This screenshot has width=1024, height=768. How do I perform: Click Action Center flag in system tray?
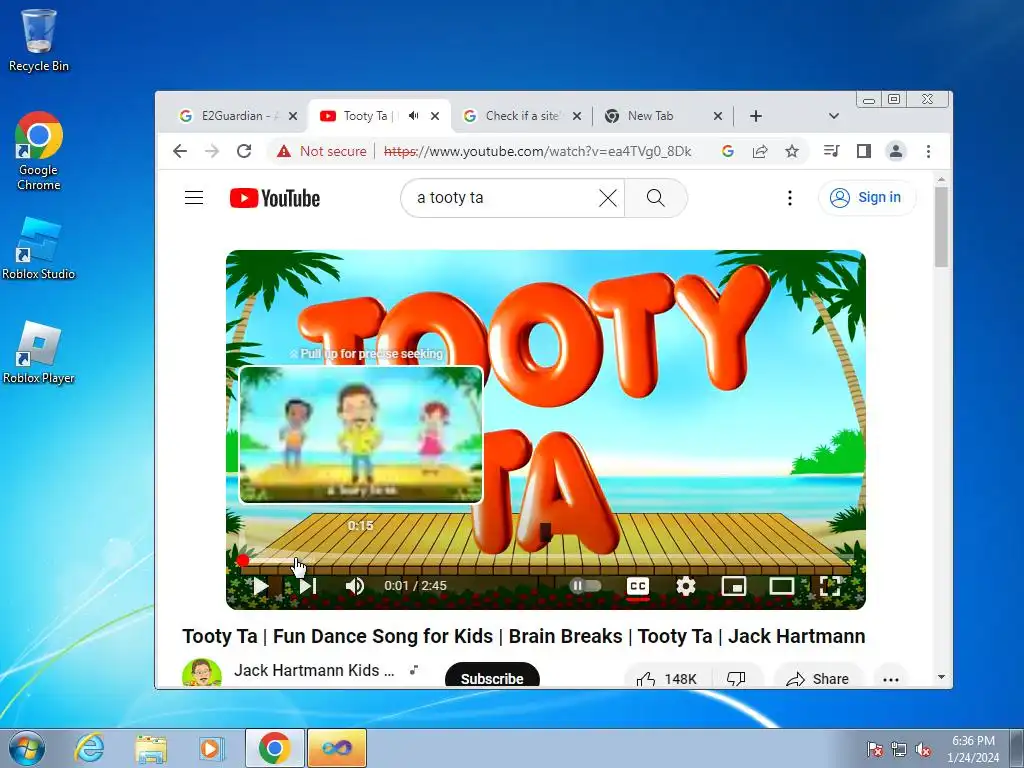click(x=874, y=749)
